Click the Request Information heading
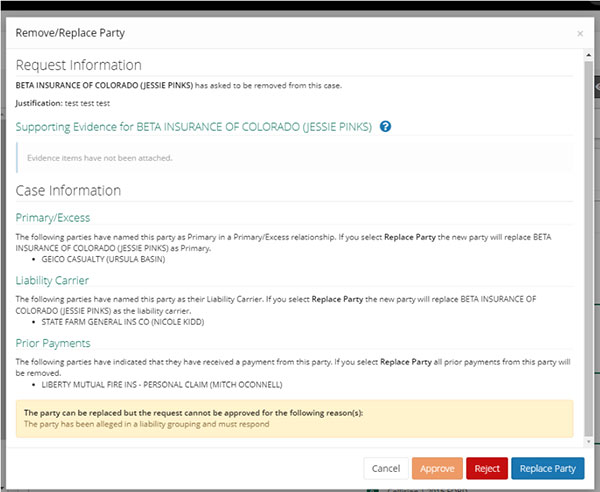 [78, 65]
